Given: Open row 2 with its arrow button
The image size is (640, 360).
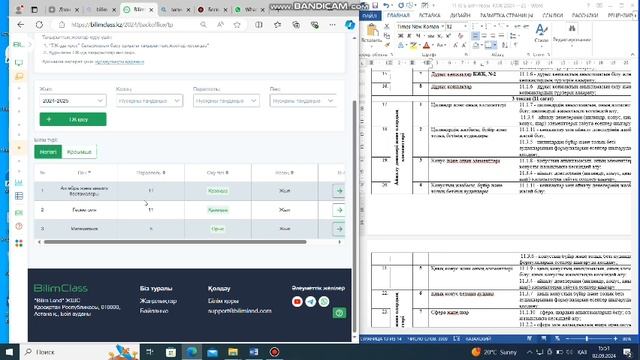Looking at the screenshot, I should coord(339,210).
